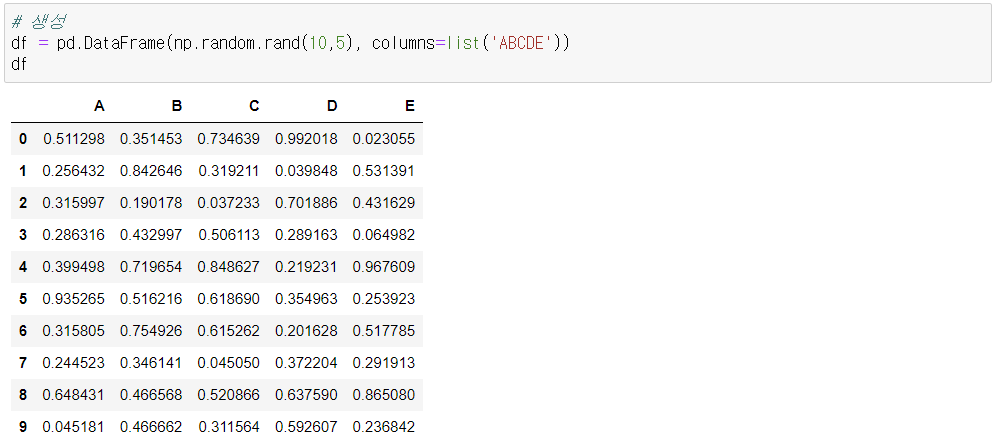995x442 pixels.
Task: Select cell value 0.511298
Action: click(74, 139)
